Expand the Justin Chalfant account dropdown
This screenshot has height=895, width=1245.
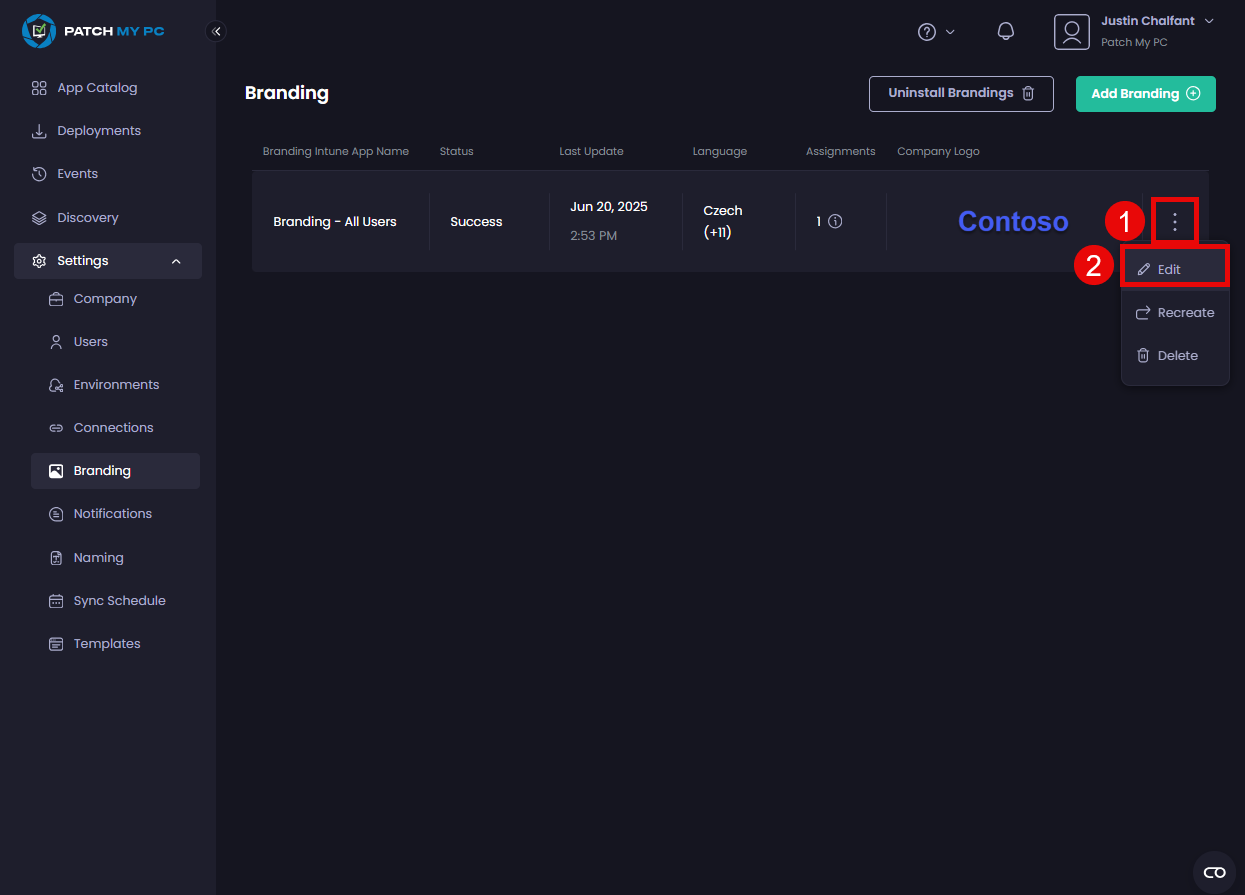click(x=1208, y=21)
